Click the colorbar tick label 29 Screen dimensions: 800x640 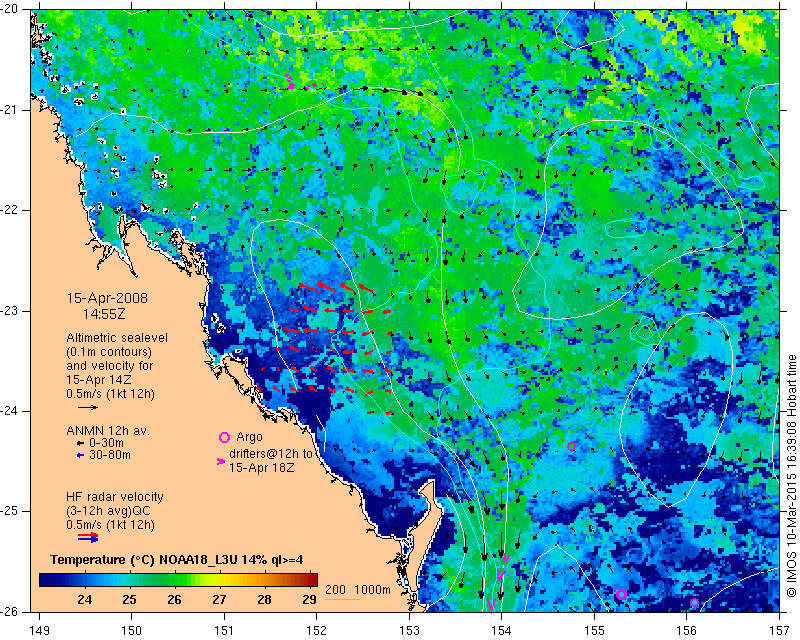click(309, 599)
